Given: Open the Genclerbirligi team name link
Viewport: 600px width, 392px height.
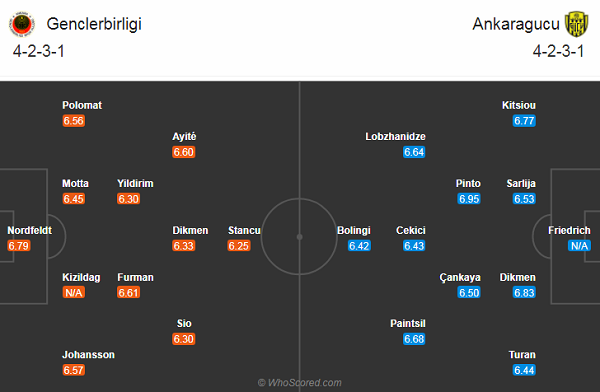Looking at the screenshot, I should pos(94,24).
